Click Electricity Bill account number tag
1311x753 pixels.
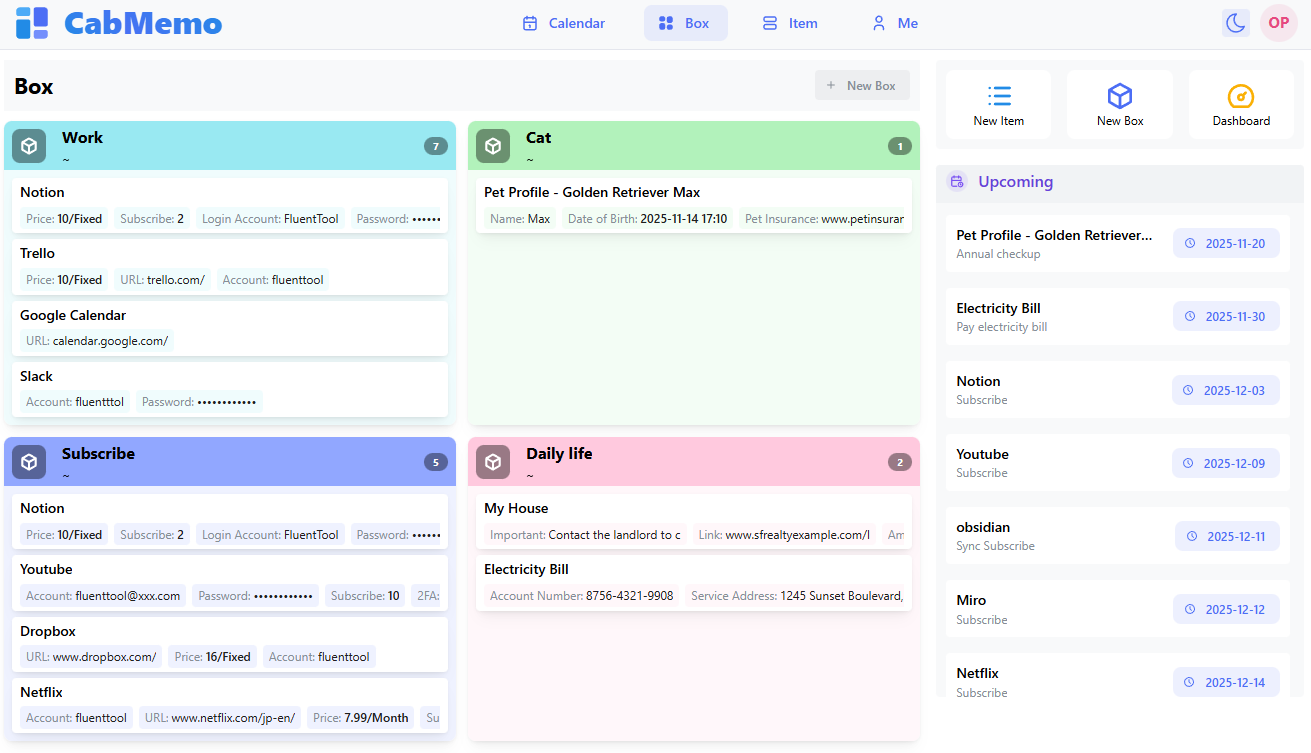(x=582, y=596)
